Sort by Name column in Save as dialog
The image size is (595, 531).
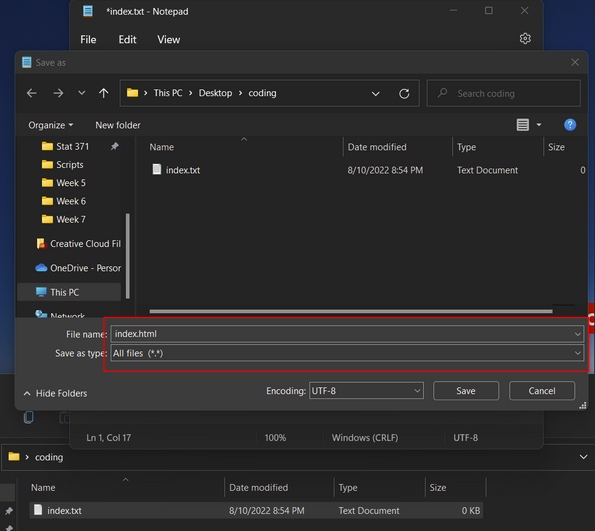pyautogui.click(x=161, y=147)
